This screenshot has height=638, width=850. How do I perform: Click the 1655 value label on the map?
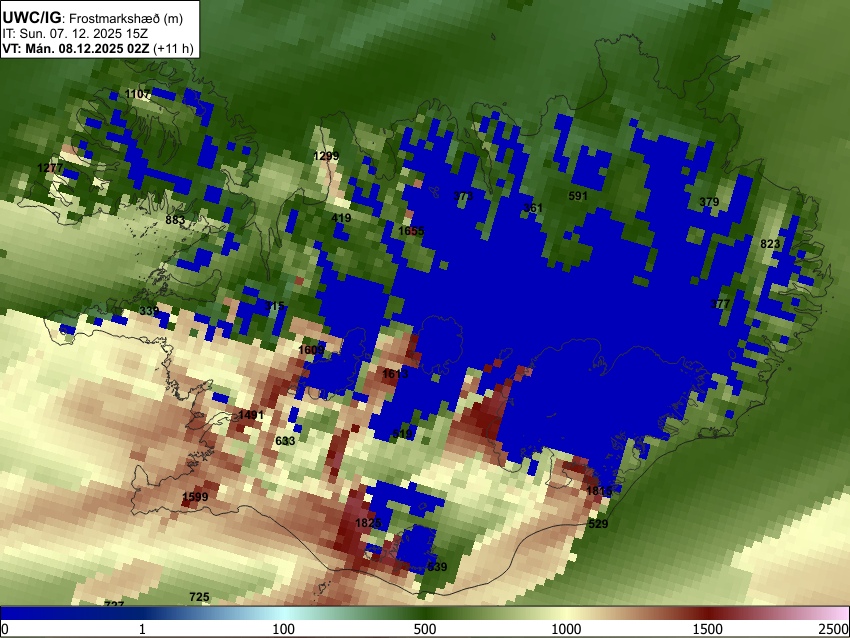(x=411, y=231)
